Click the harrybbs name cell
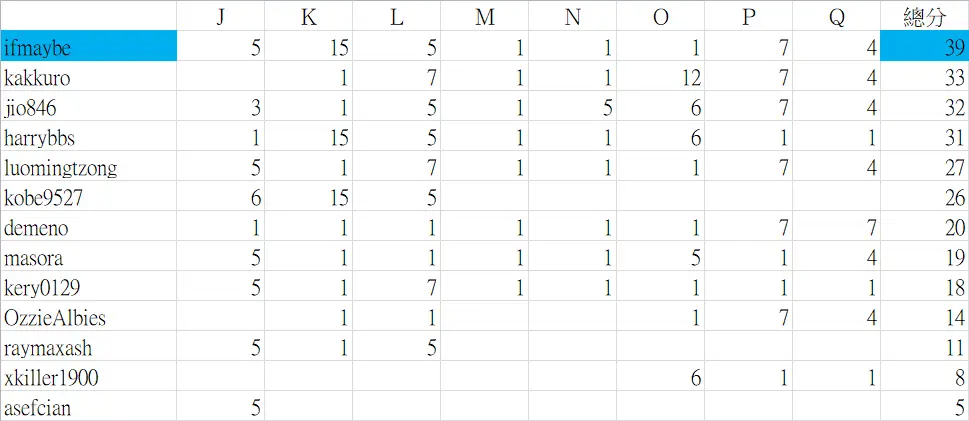This screenshot has width=969, height=421. tap(89, 137)
